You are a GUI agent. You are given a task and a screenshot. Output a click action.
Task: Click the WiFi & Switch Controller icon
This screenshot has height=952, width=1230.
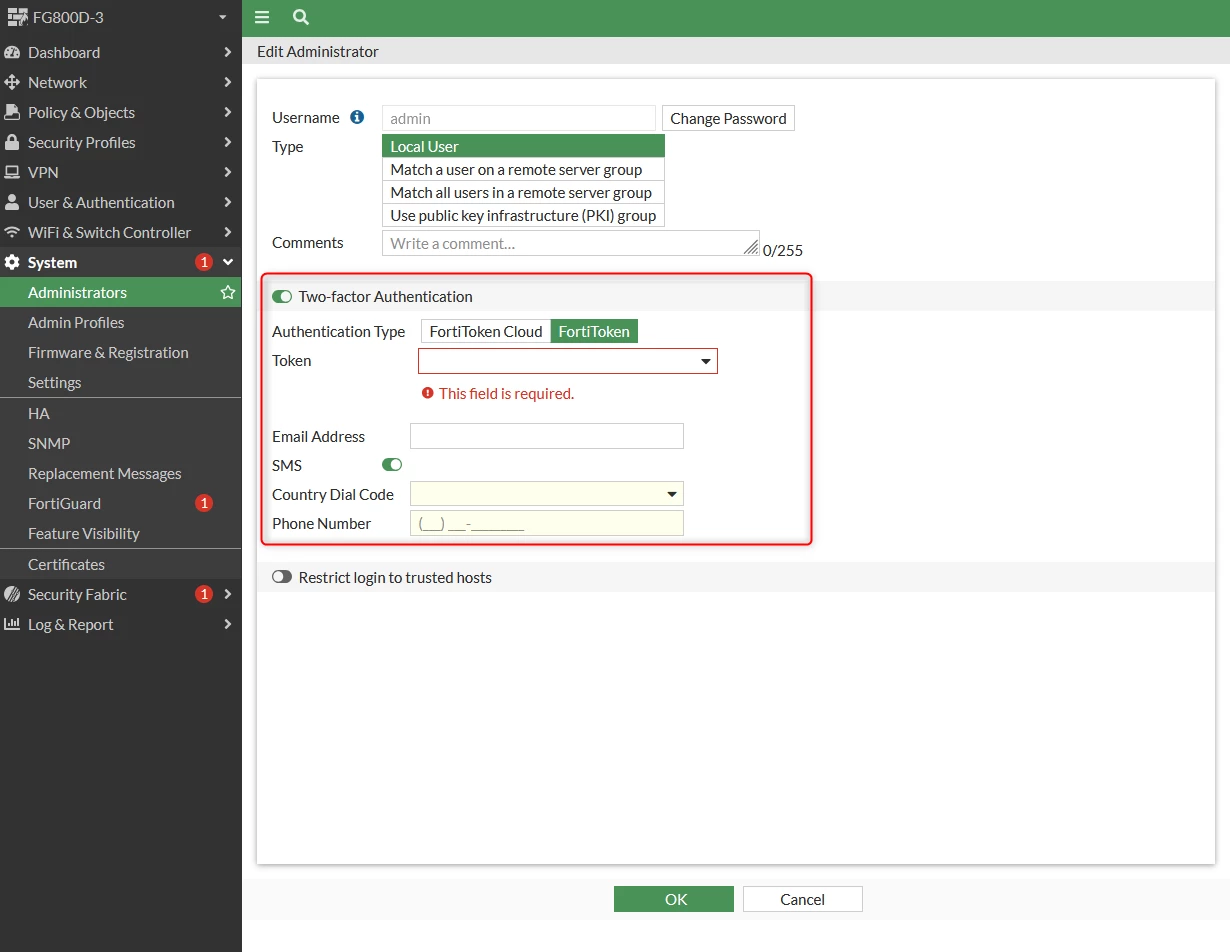pyautogui.click(x=12, y=232)
